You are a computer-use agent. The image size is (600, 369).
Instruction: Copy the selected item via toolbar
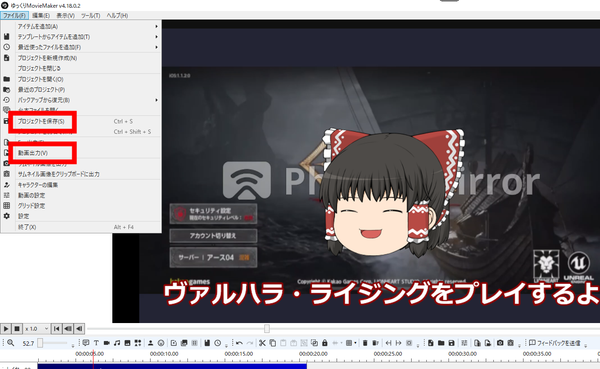pyautogui.click(x=272, y=343)
